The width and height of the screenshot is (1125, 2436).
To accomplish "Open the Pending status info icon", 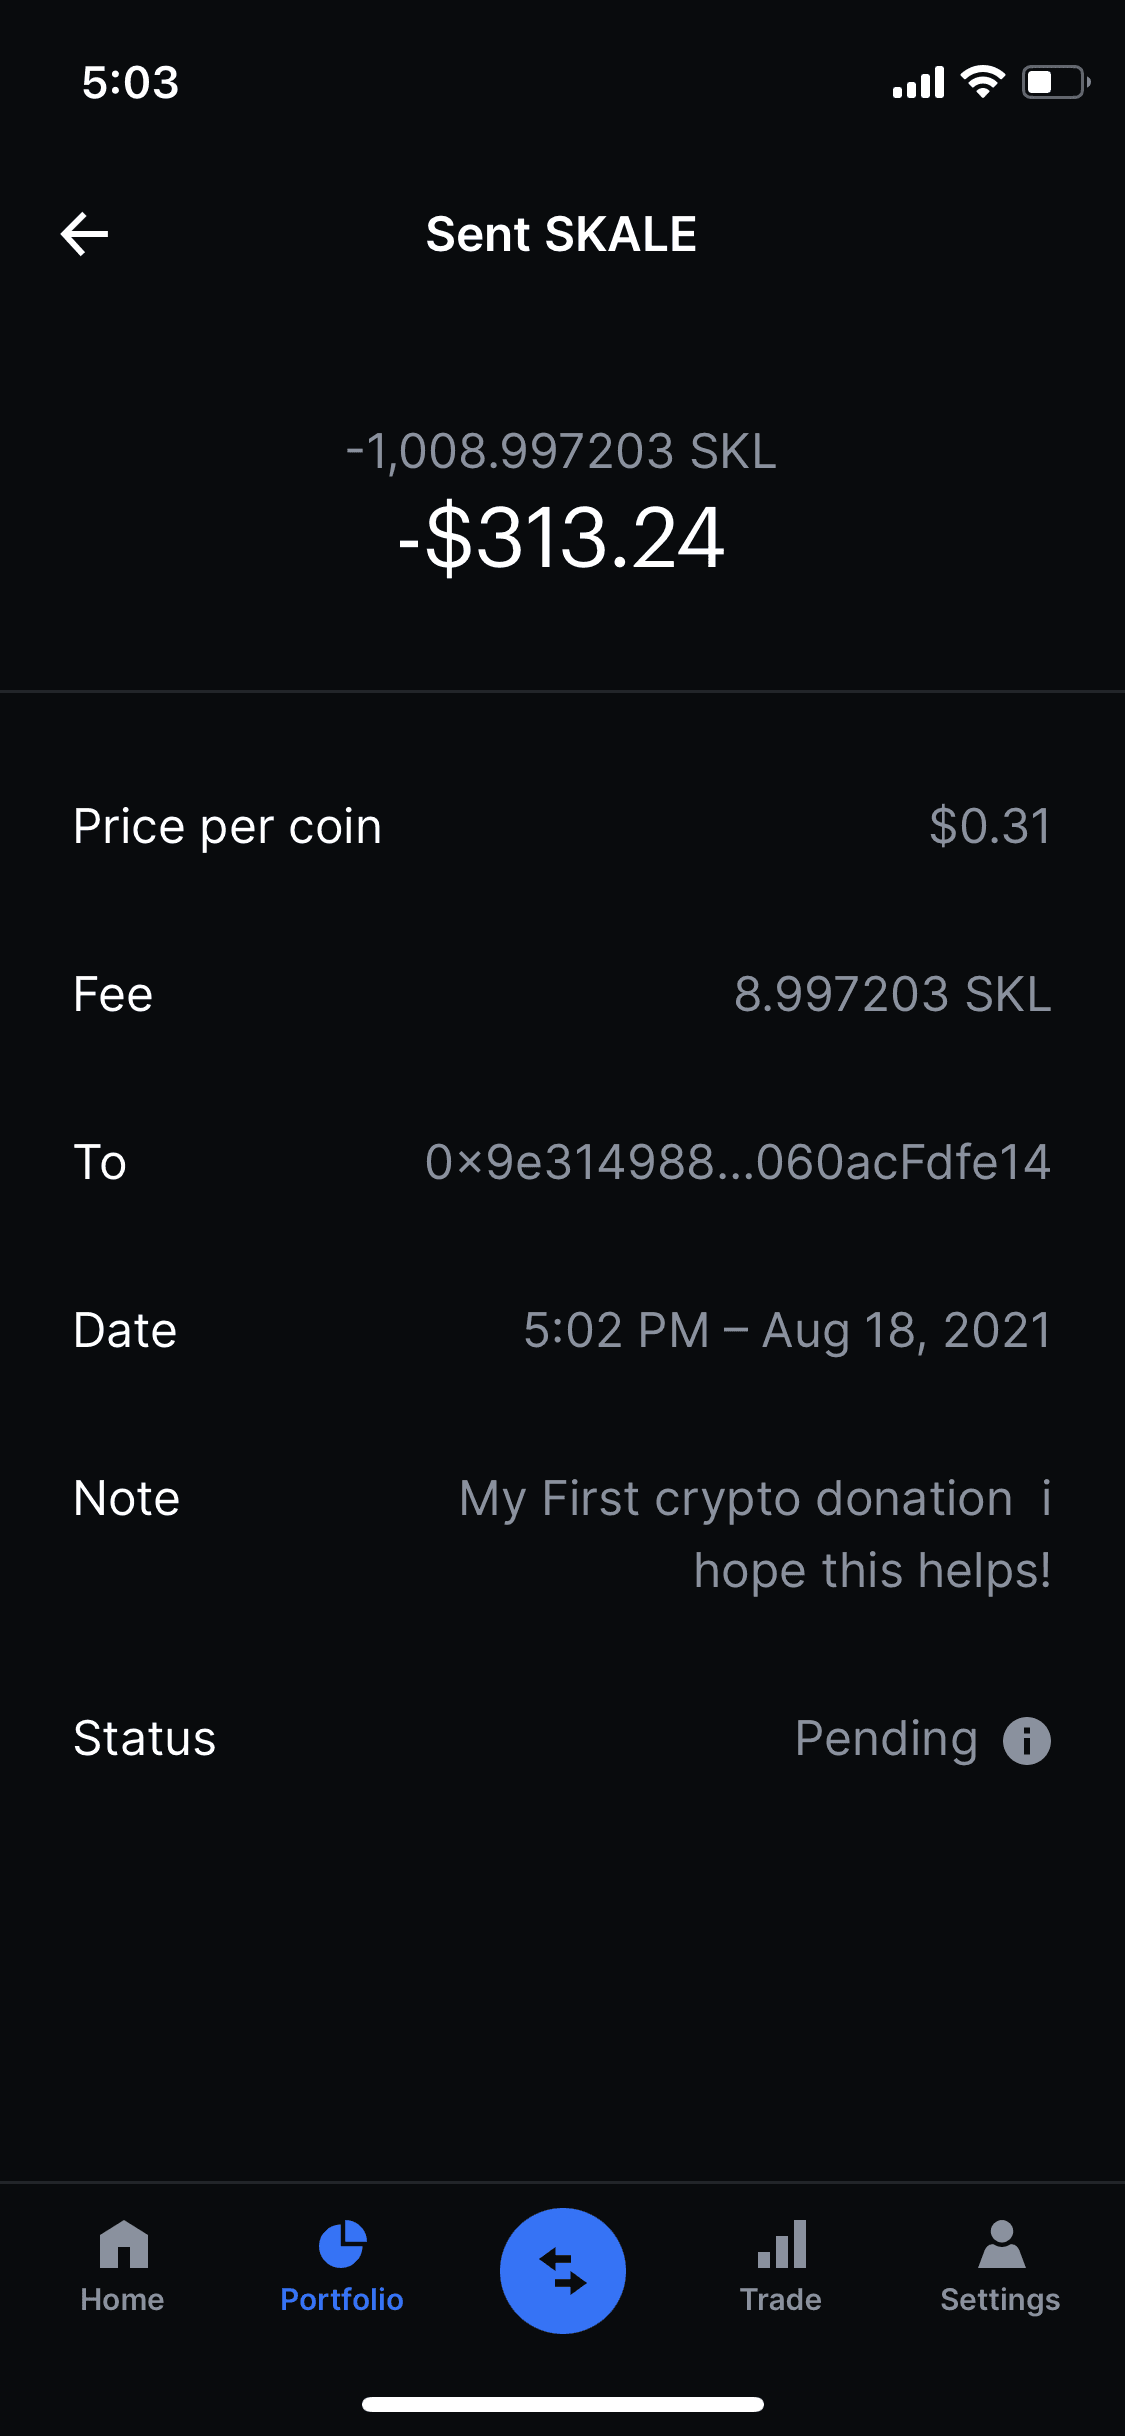I will 1026,1741.
